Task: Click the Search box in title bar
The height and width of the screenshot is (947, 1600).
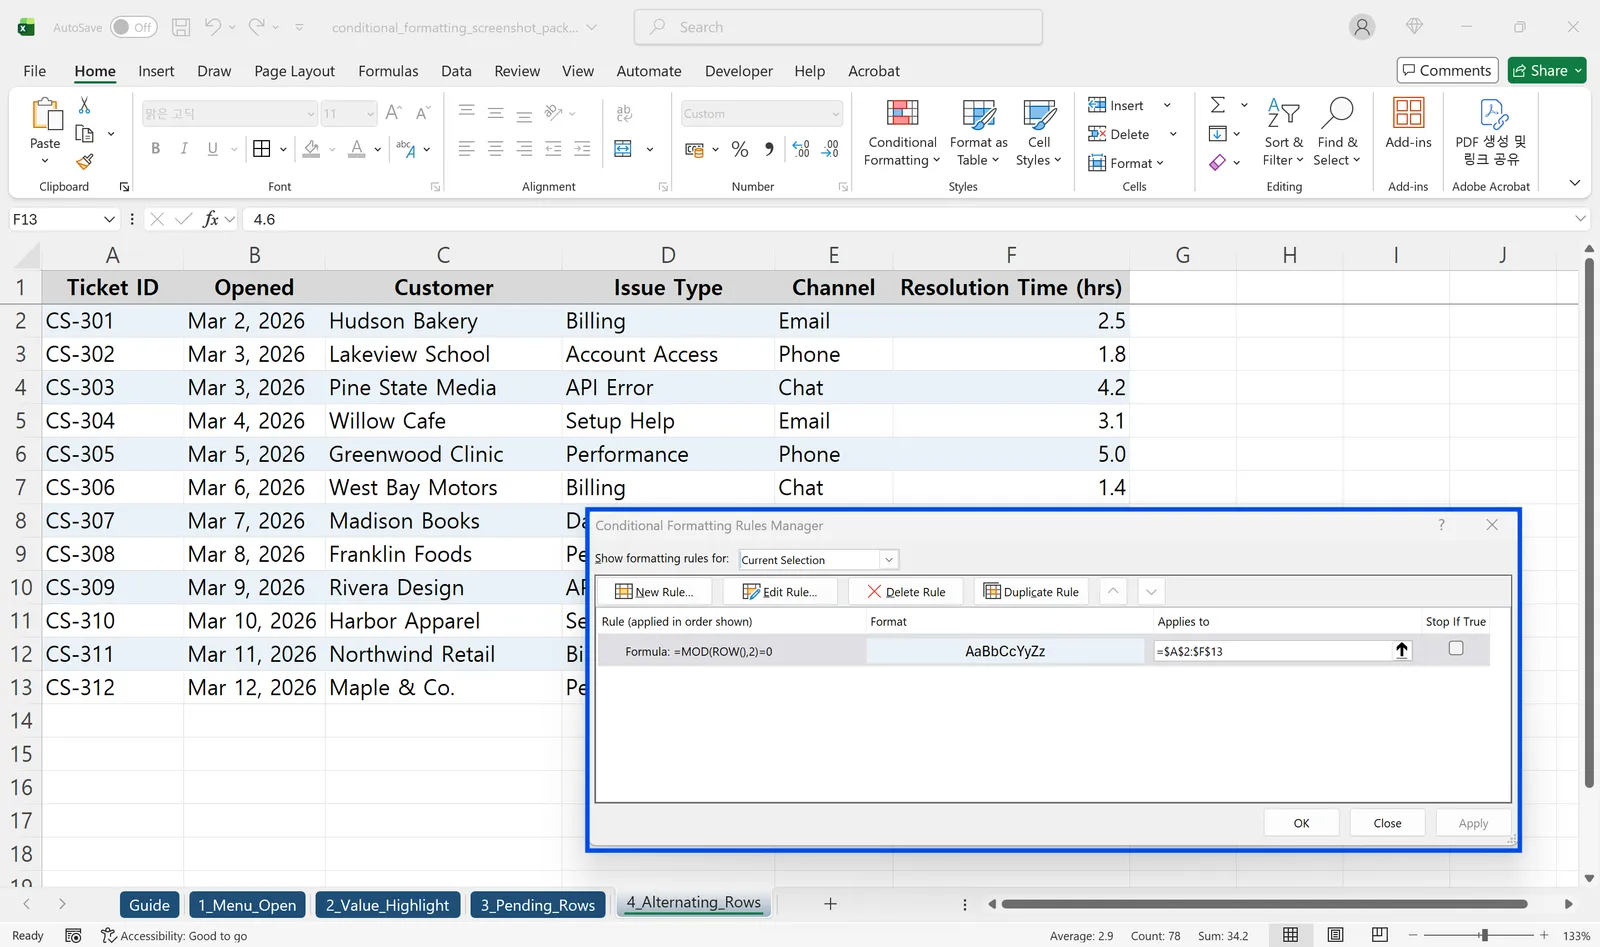Action: click(838, 27)
